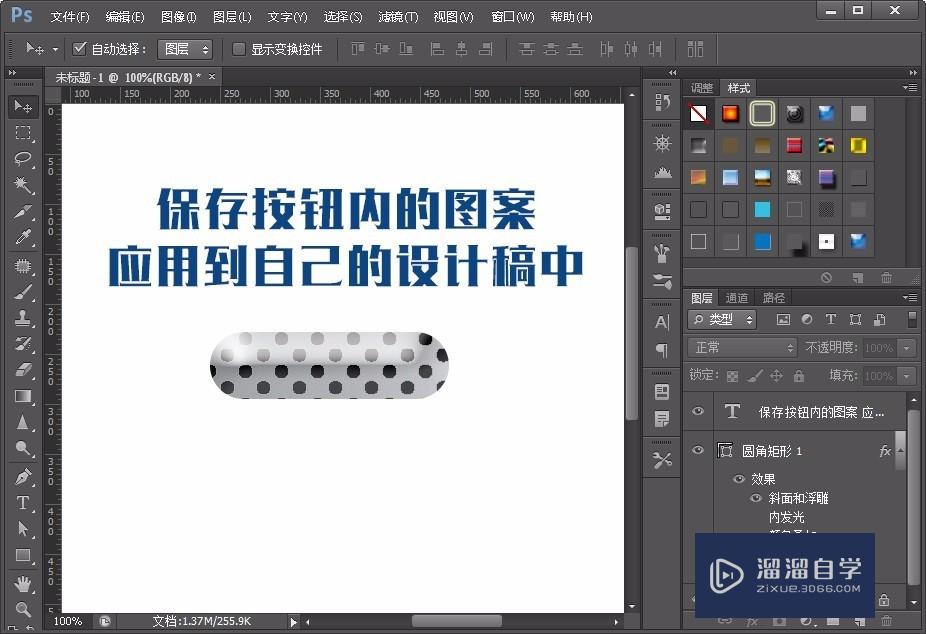Collapse effects using fx arrow on 圆角矩形 1

(x=901, y=451)
